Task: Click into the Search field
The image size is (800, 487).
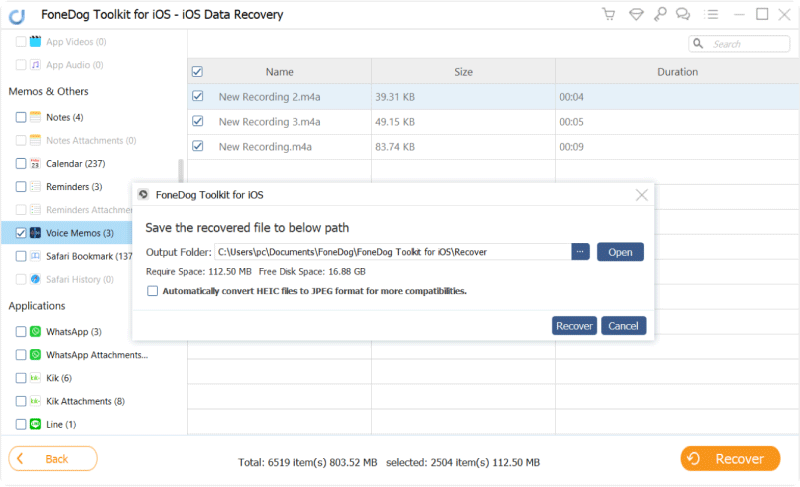Action: click(x=739, y=44)
